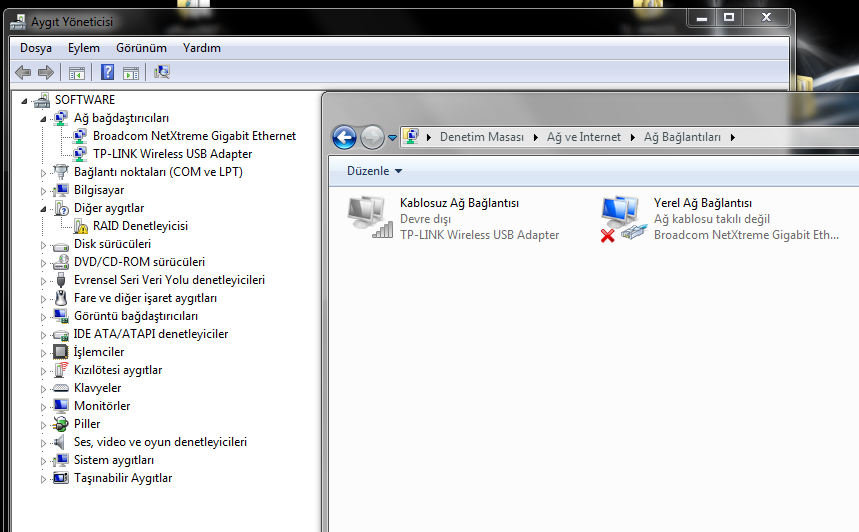859x532 pixels.
Task: Open the Help toolbar icon with question mark
Action: (x=108, y=72)
